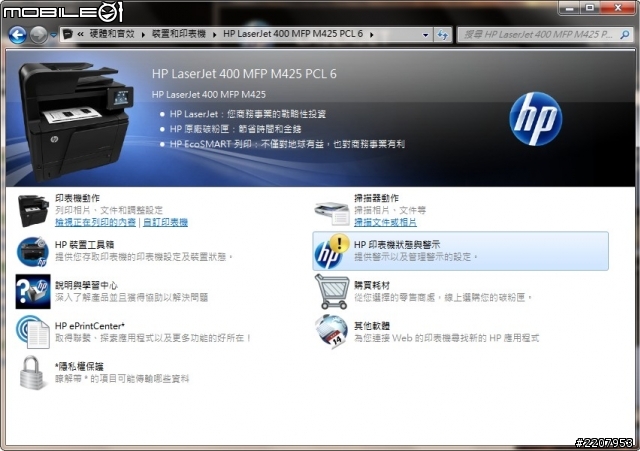The image size is (640, 451).
Task: Open 自訂印表機 link
Action: 165,222
